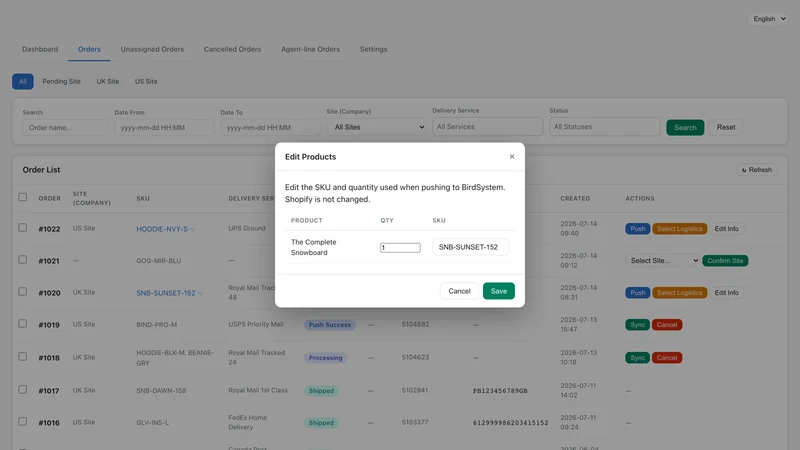The width and height of the screenshot is (800, 450).
Task: Click the Save button in dialog
Action: pyautogui.click(x=498, y=291)
